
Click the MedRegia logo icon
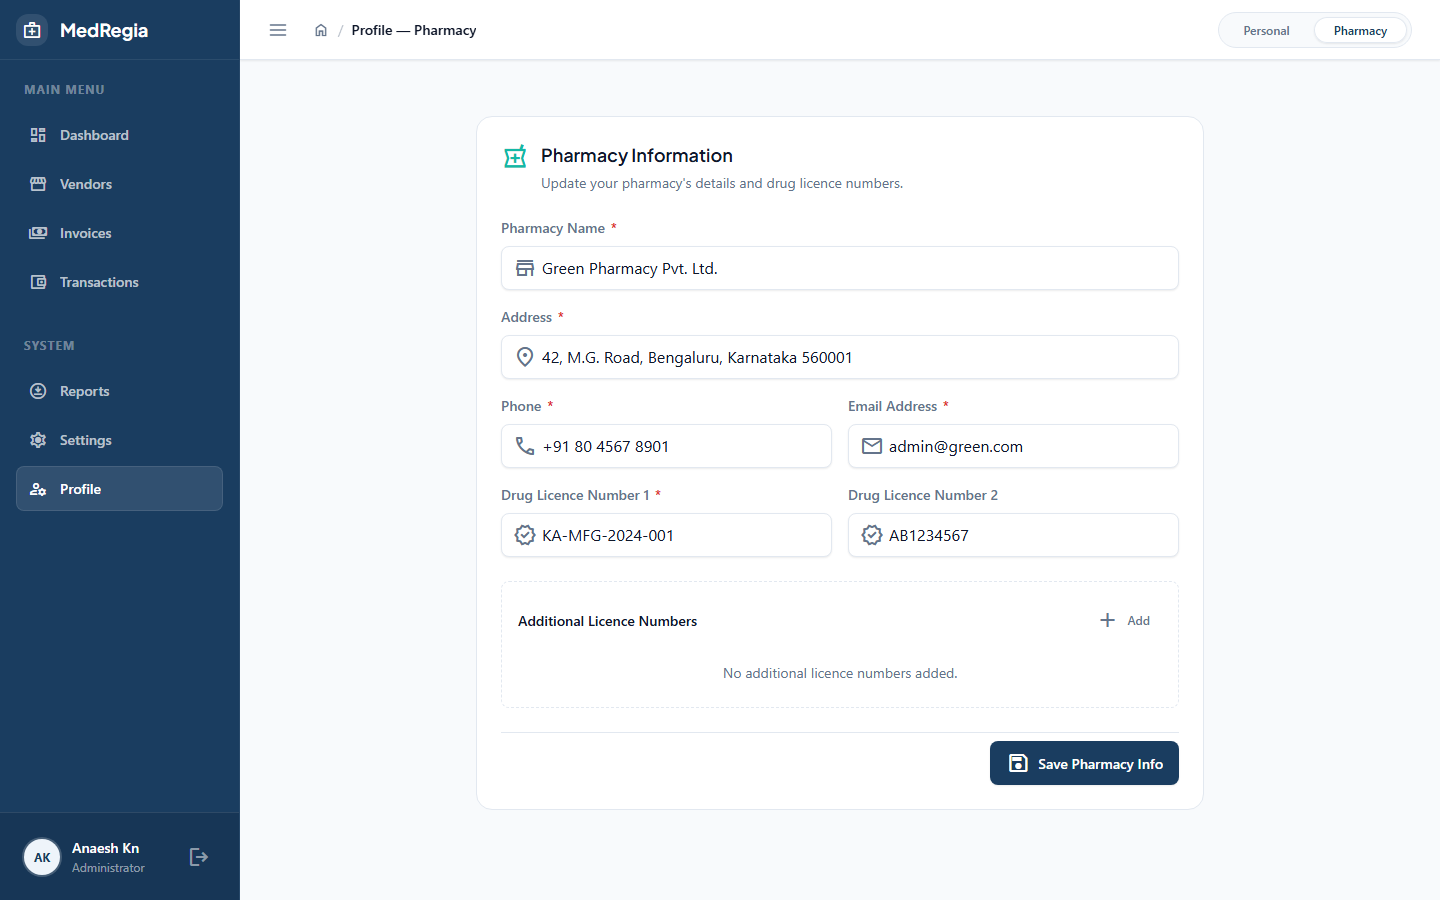[x=32, y=30]
